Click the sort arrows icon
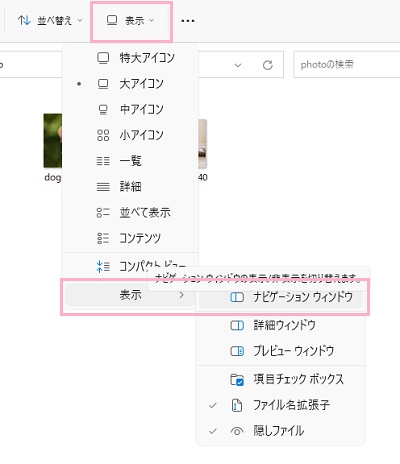The height and width of the screenshot is (464, 400). (x=24, y=21)
